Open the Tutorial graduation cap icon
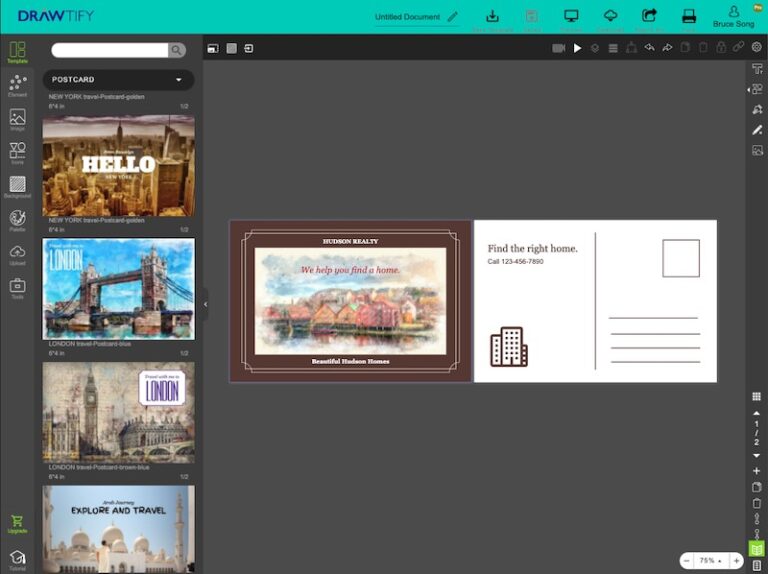Screen dimensions: 768x574 [17, 560]
